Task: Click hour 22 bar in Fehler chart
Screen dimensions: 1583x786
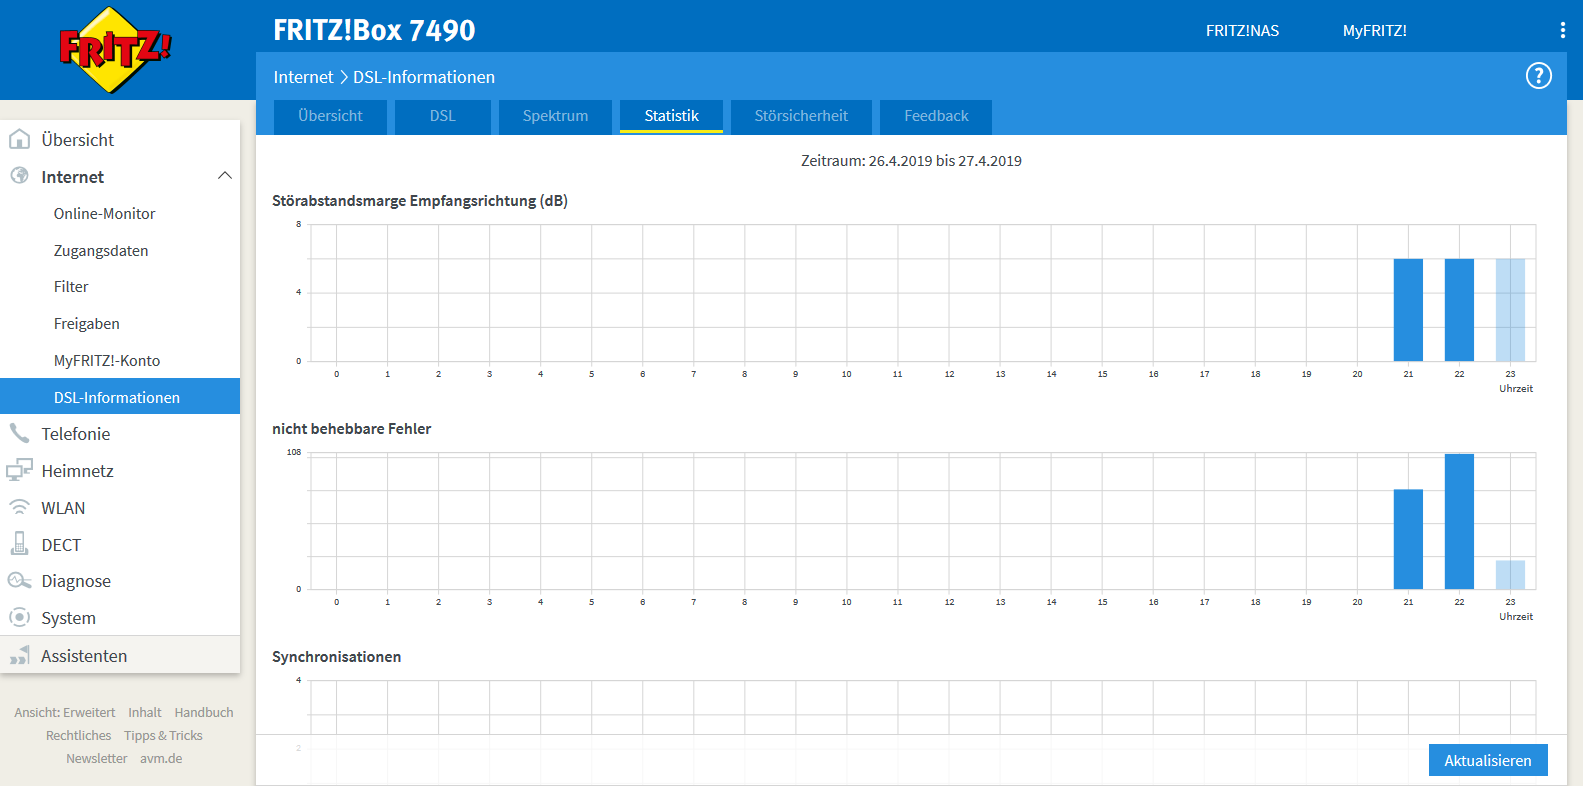Action: (1459, 521)
